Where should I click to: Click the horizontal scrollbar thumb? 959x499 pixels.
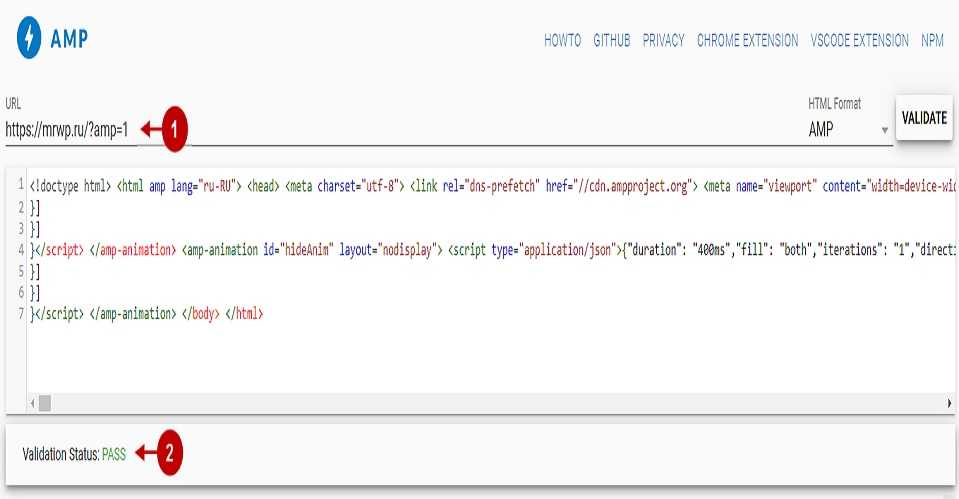pos(45,403)
